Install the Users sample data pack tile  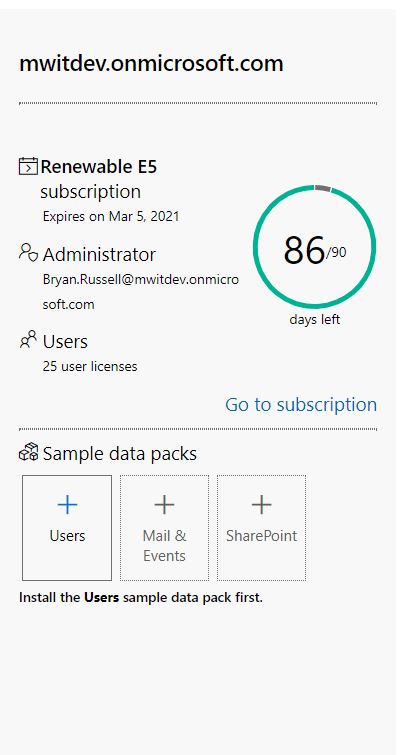67,528
